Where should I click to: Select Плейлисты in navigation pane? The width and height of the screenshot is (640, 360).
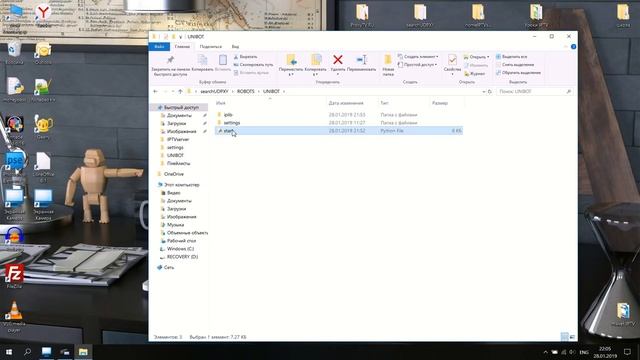tap(178, 163)
